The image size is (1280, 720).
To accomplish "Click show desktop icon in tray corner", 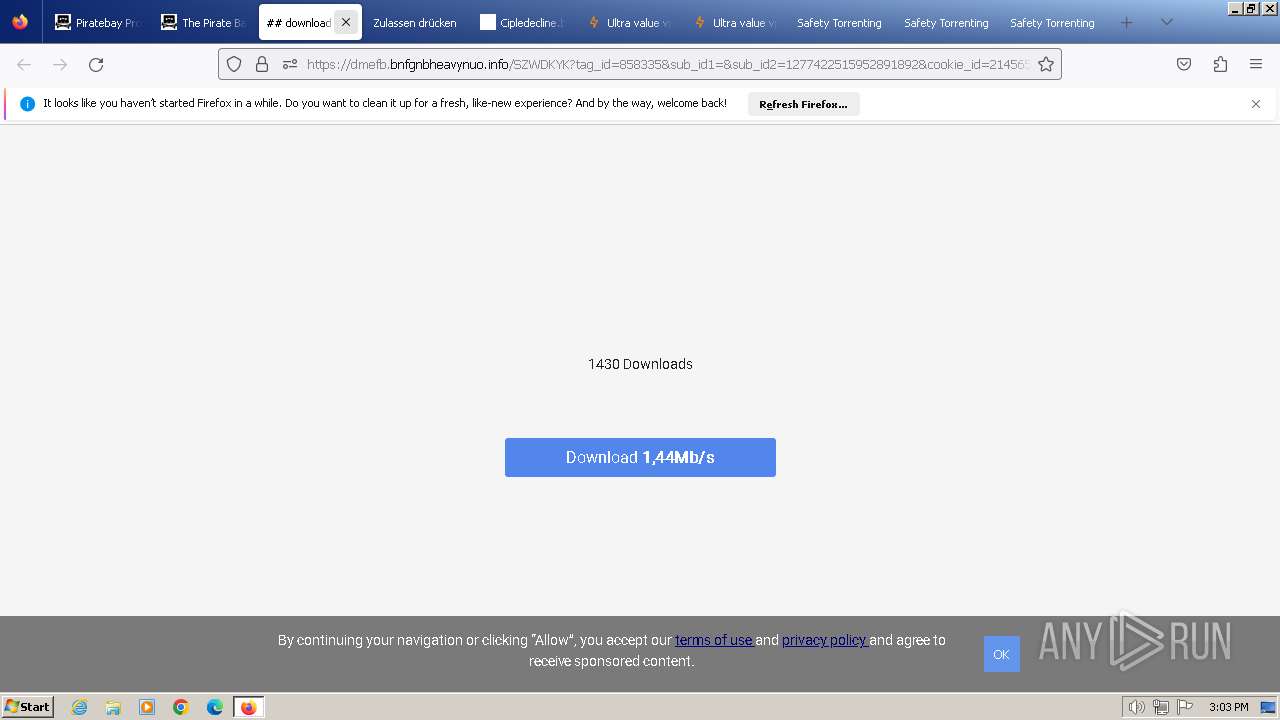I will (1268, 707).
